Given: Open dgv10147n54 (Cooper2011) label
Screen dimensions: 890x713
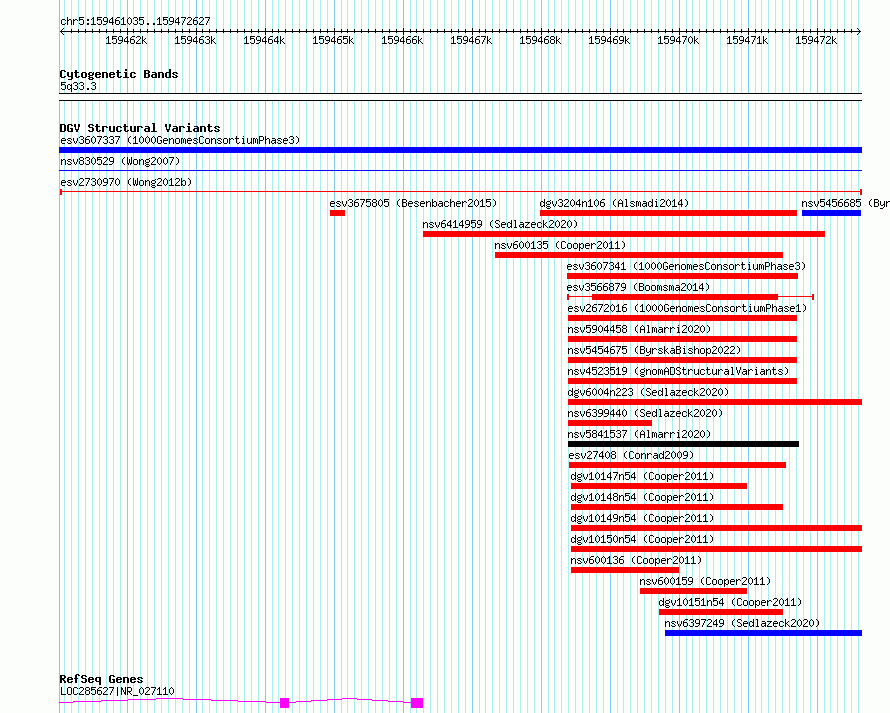Looking at the screenshot, I should [x=643, y=476].
